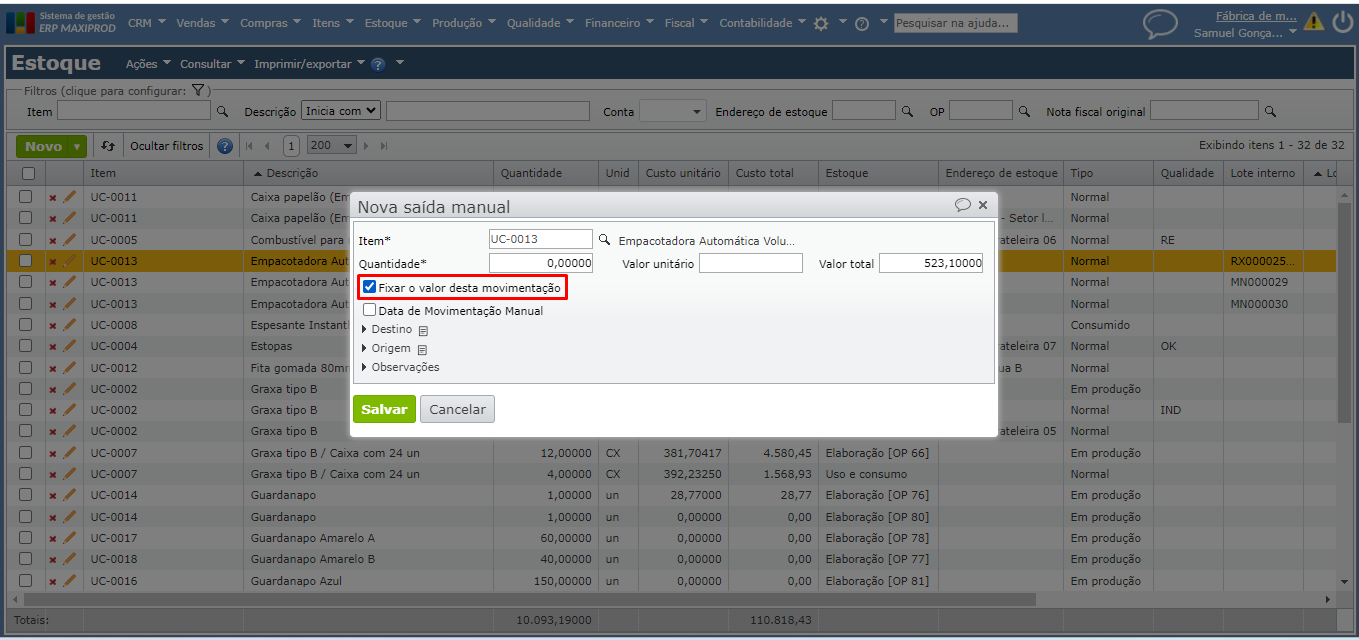Select the UC-0018 row checkbox

[26, 558]
